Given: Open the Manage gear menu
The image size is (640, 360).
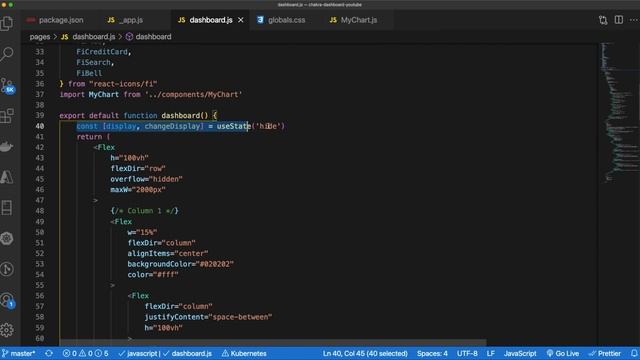Looking at the screenshot, I should point(7,329).
